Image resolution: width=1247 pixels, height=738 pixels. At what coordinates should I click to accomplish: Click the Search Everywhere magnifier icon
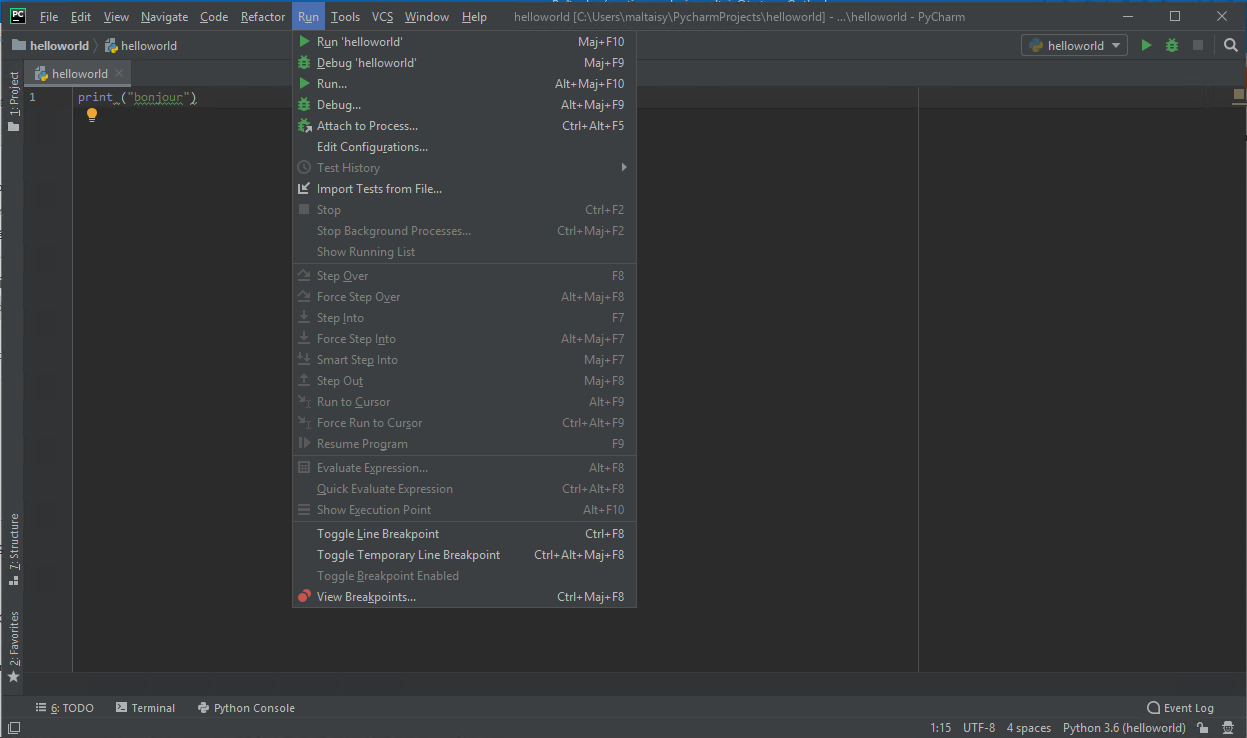(1231, 45)
